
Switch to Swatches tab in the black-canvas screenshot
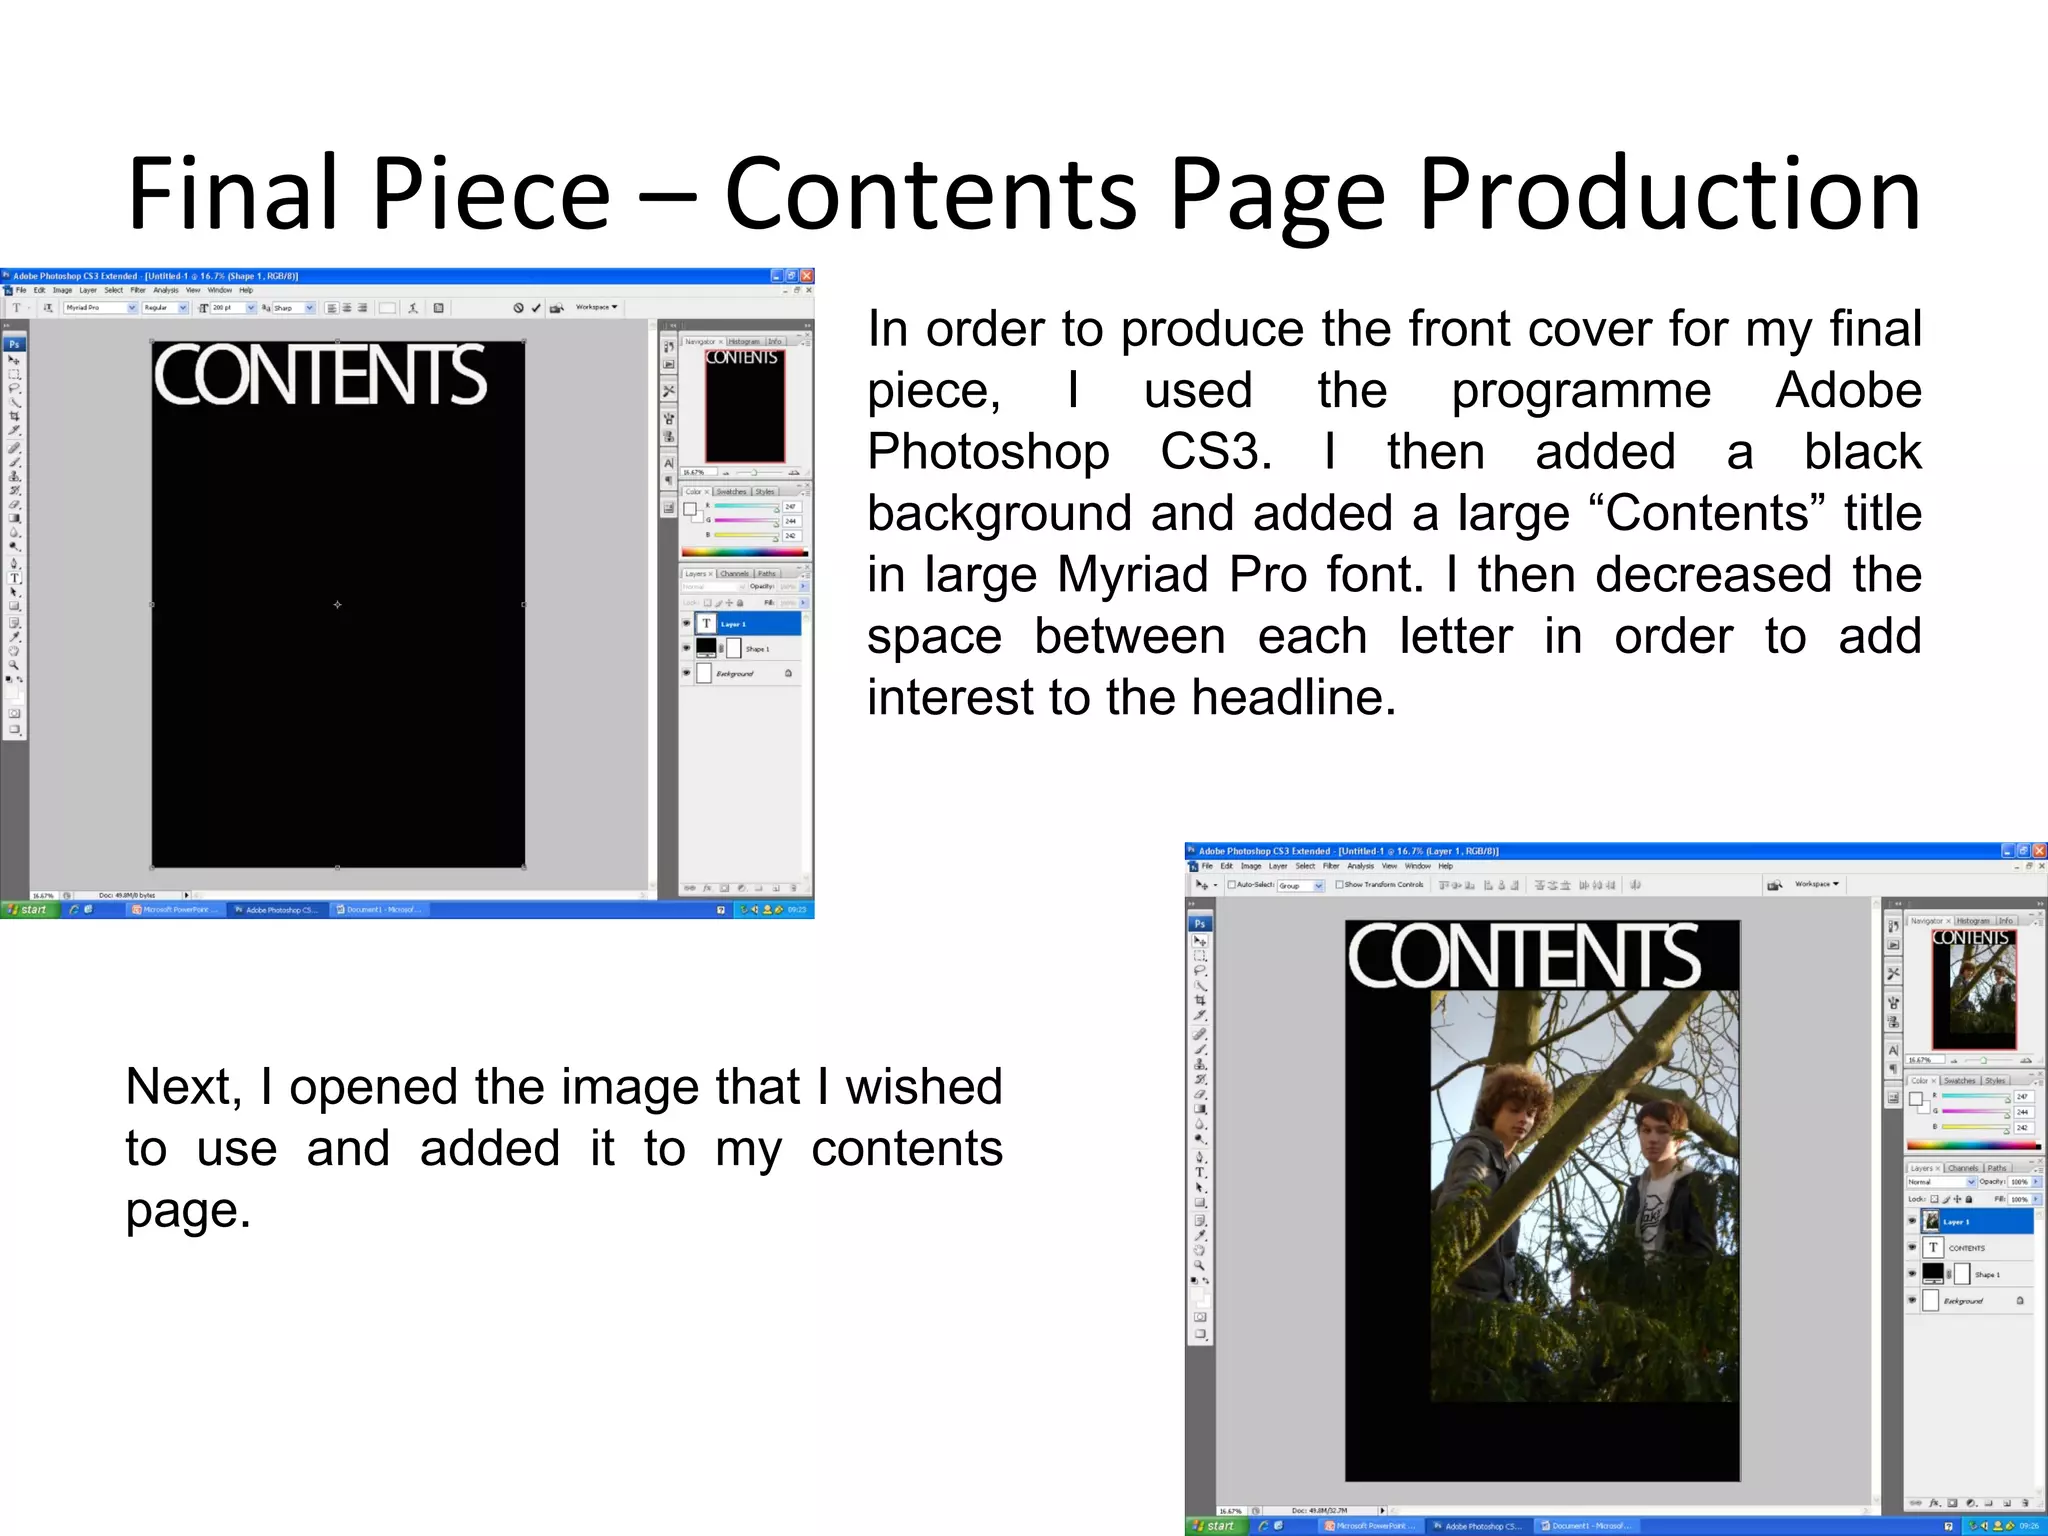click(731, 491)
